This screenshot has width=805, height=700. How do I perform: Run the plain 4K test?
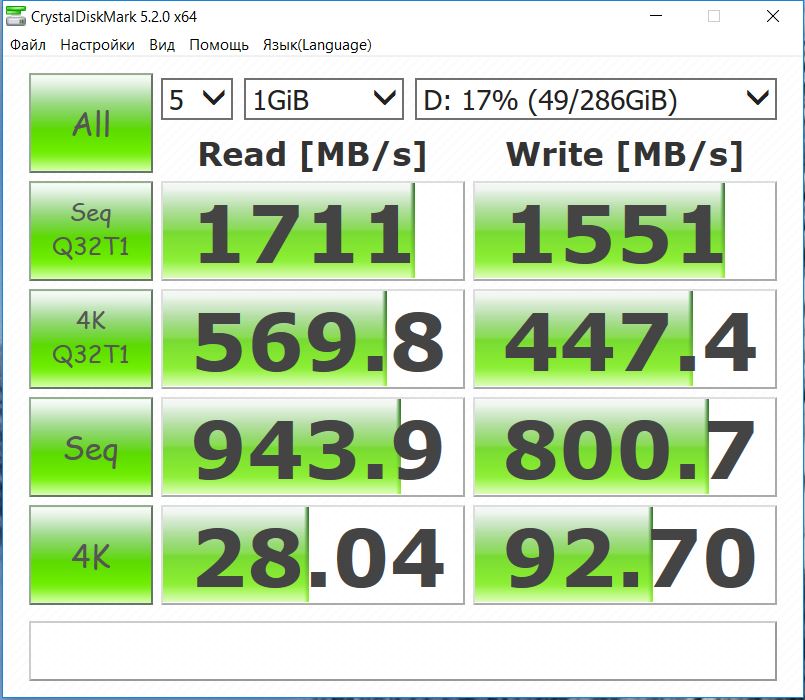91,555
